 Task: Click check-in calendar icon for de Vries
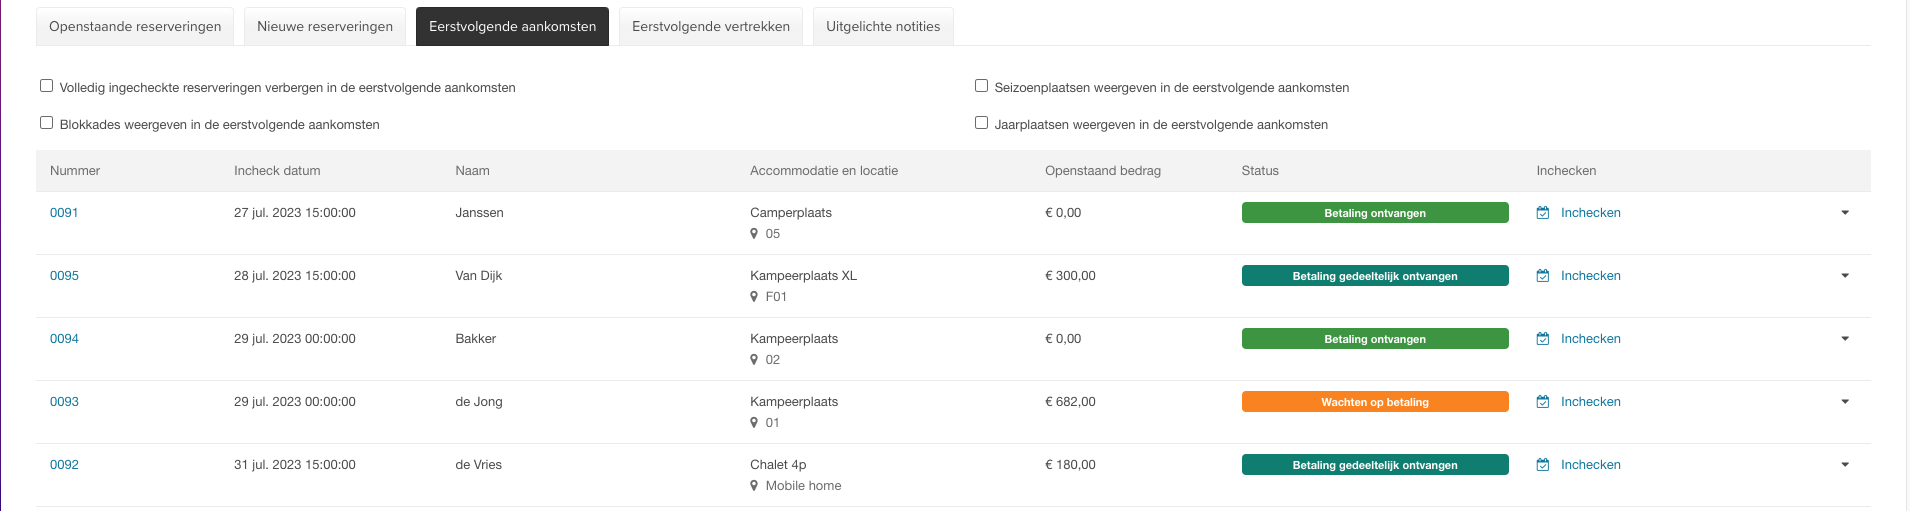point(1543,465)
